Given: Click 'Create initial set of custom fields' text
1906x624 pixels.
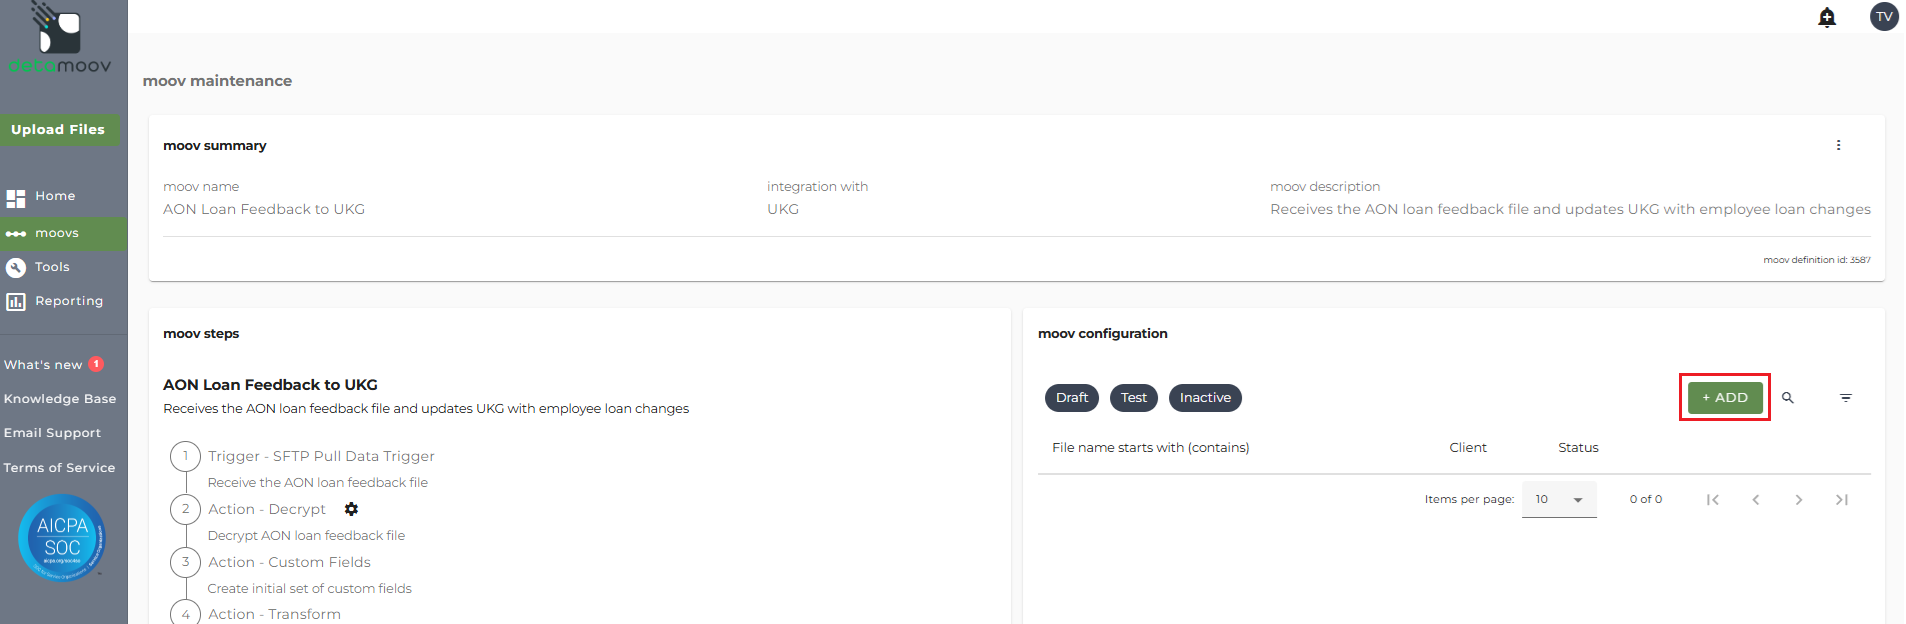Looking at the screenshot, I should pyautogui.click(x=309, y=588).
